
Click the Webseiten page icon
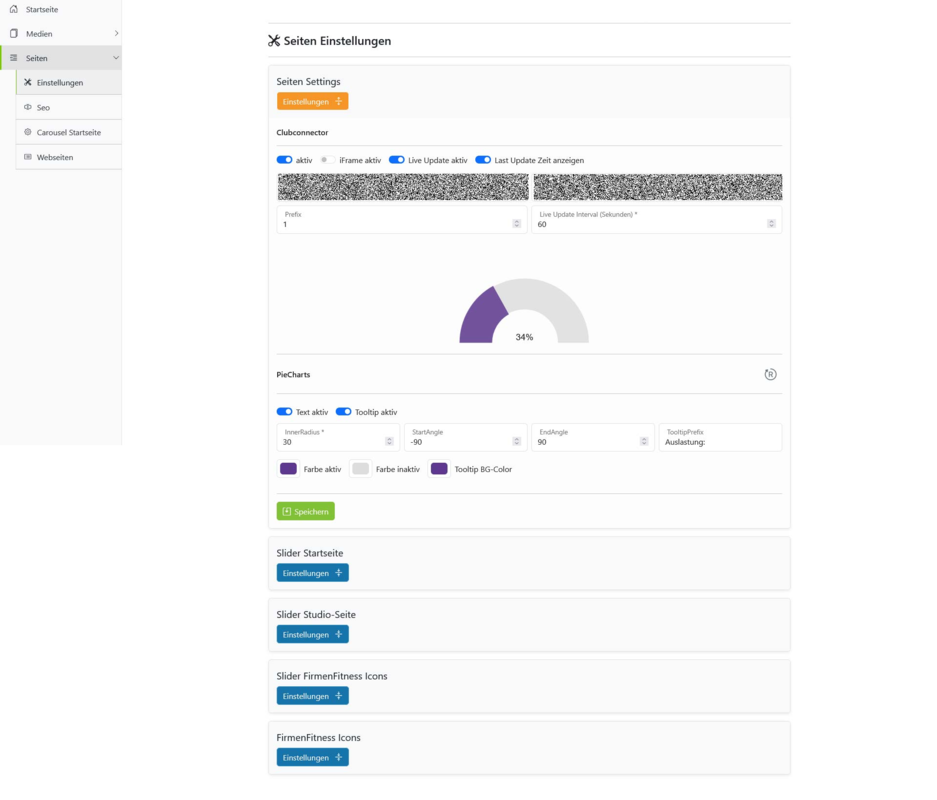(x=27, y=157)
